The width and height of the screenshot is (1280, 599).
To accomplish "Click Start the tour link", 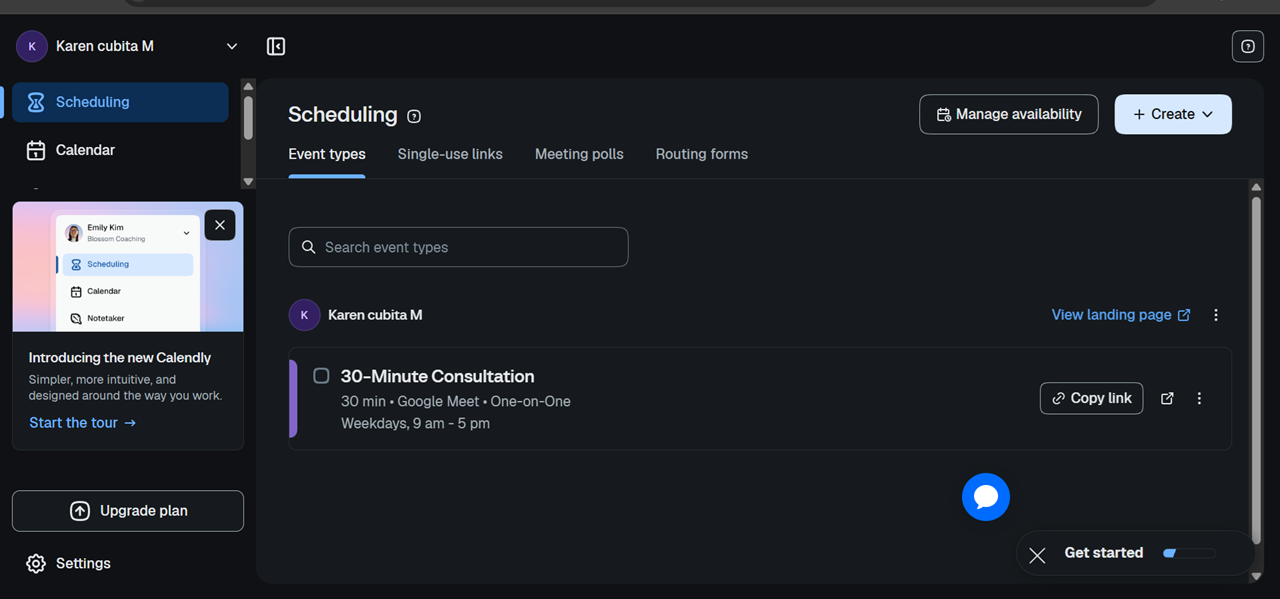I will [82, 423].
